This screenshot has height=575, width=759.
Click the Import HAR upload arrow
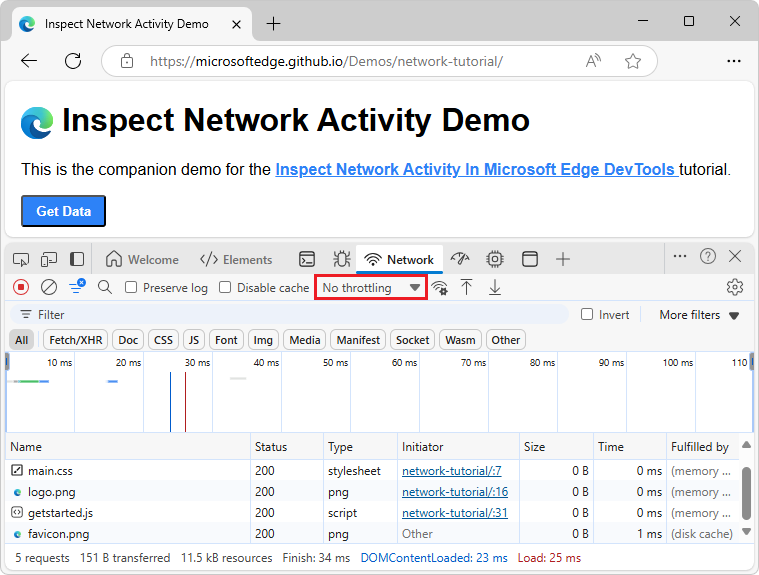click(x=466, y=288)
